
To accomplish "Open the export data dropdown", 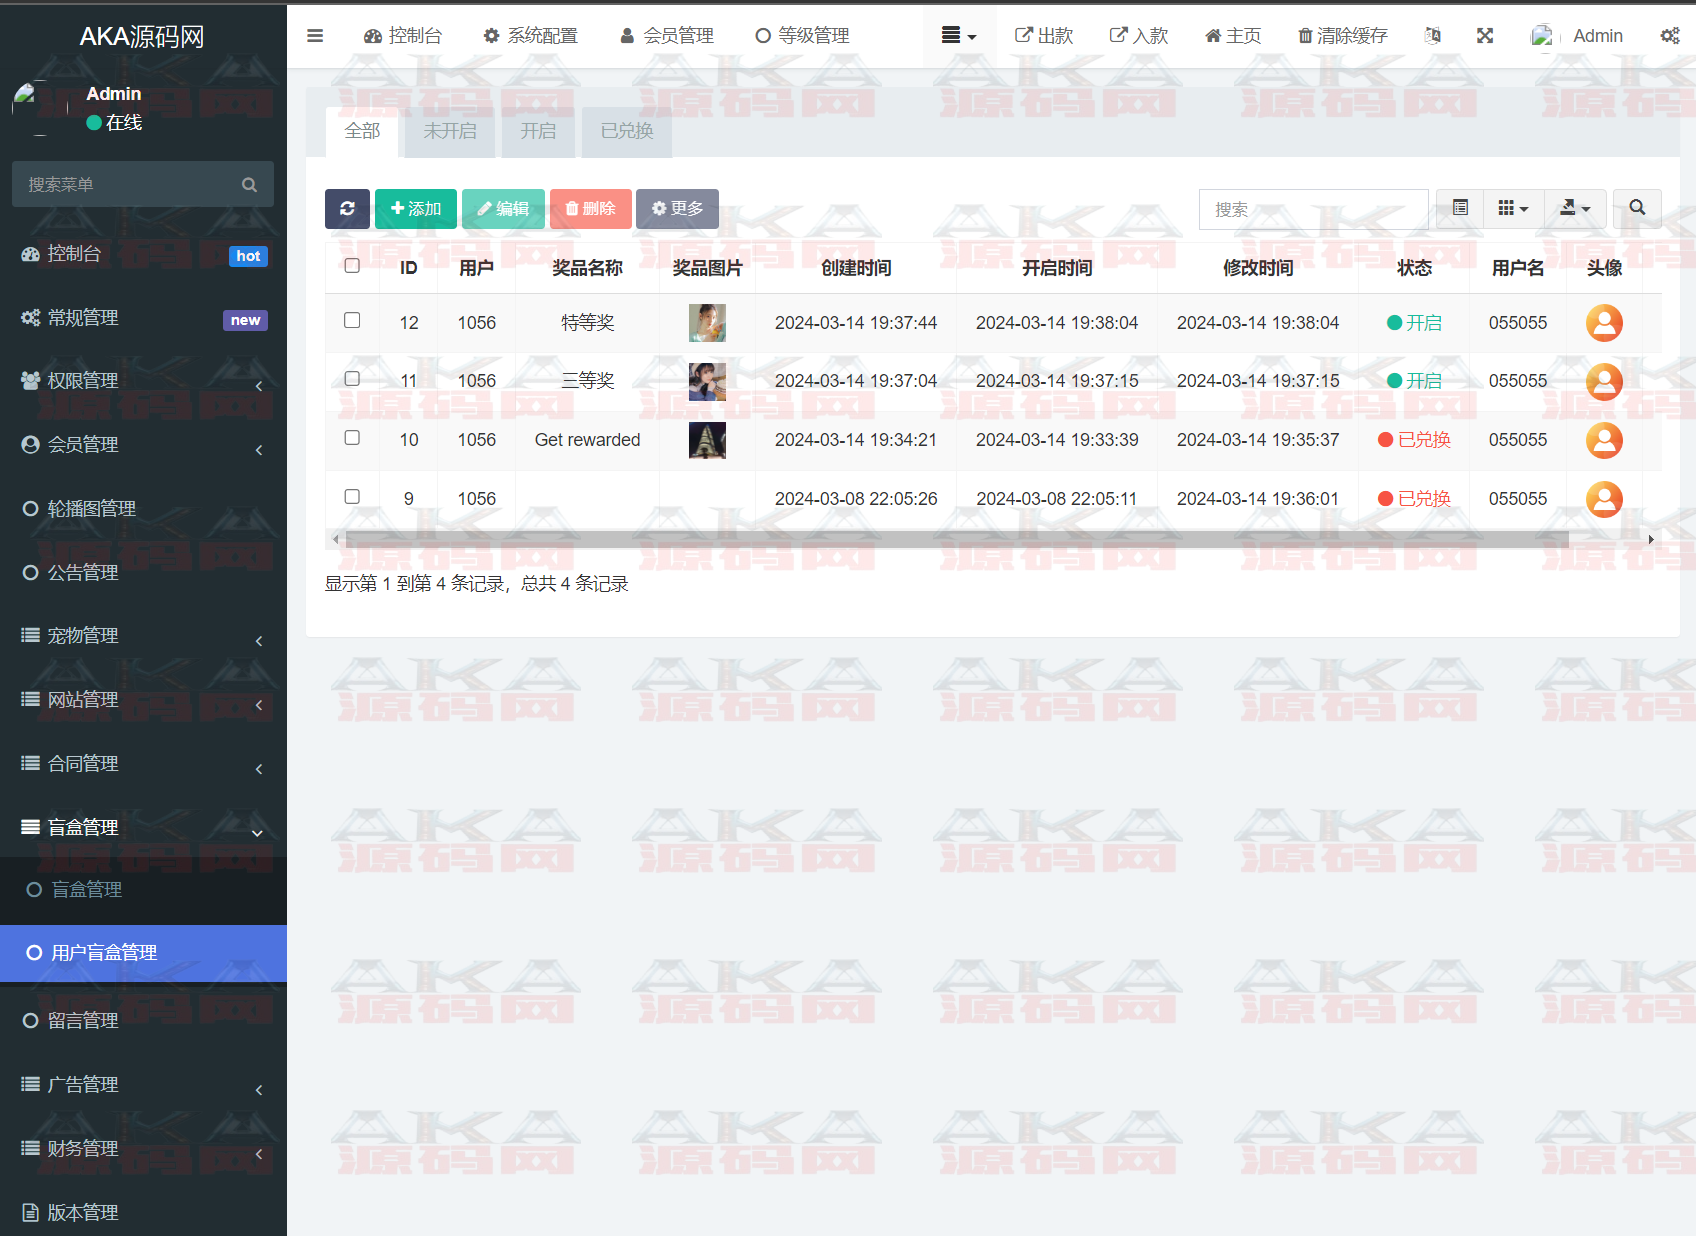I will [1575, 208].
